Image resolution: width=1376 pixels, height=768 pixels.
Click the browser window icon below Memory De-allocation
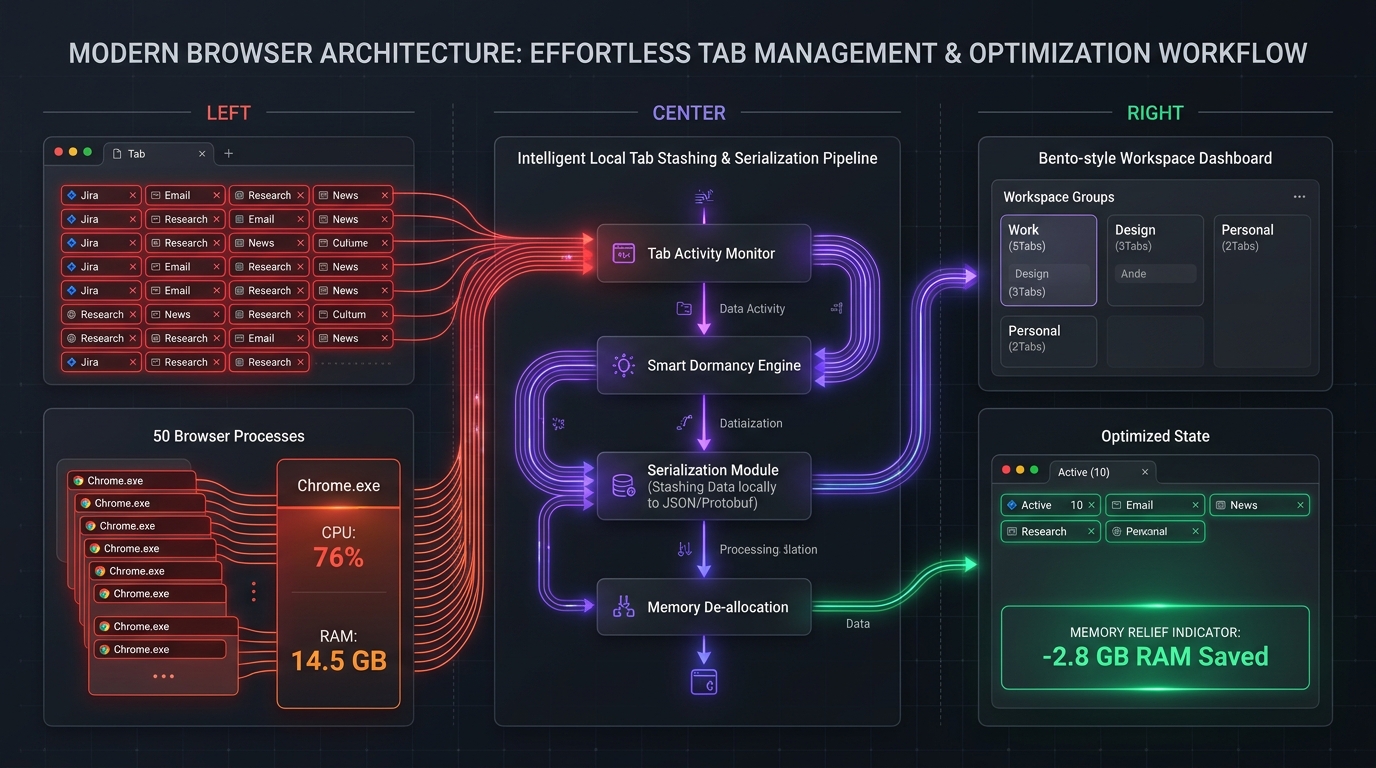coord(704,682)
